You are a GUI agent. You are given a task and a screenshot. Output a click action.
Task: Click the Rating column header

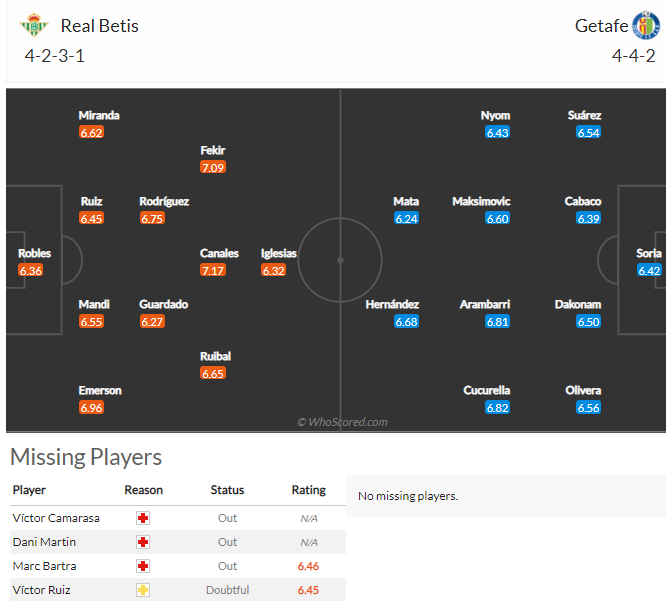point(309,490)
